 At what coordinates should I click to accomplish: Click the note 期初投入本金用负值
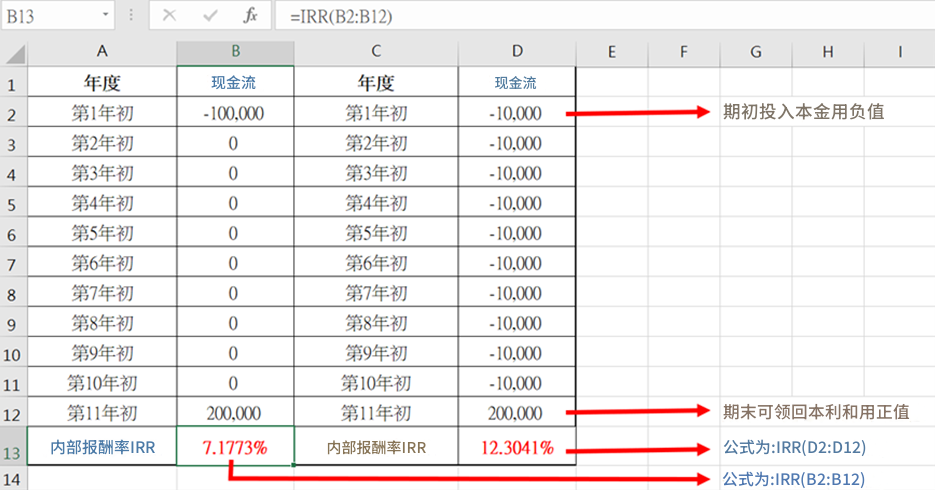803,112
